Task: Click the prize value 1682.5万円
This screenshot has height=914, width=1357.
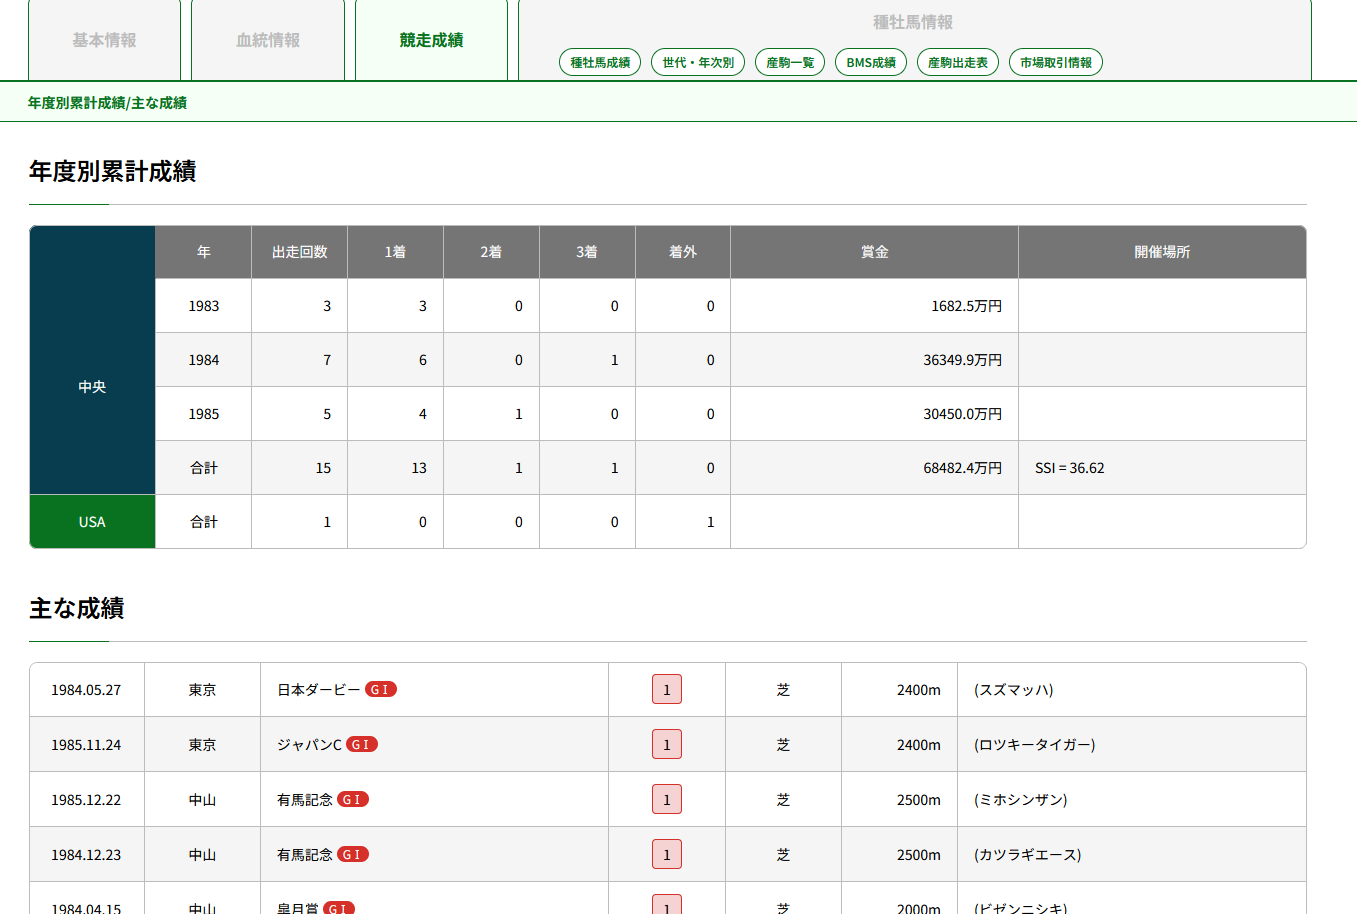Action: pos(966,306)
